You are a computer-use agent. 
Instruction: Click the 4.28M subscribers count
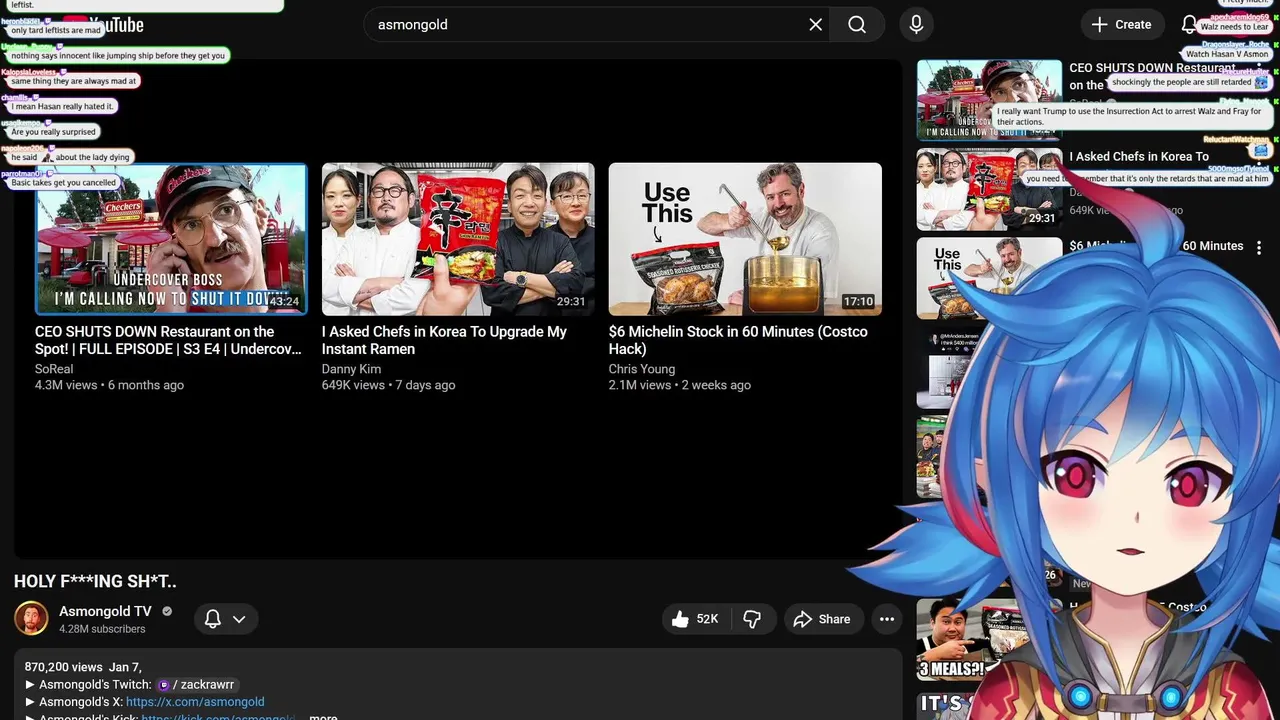click(x=102, y=629)
